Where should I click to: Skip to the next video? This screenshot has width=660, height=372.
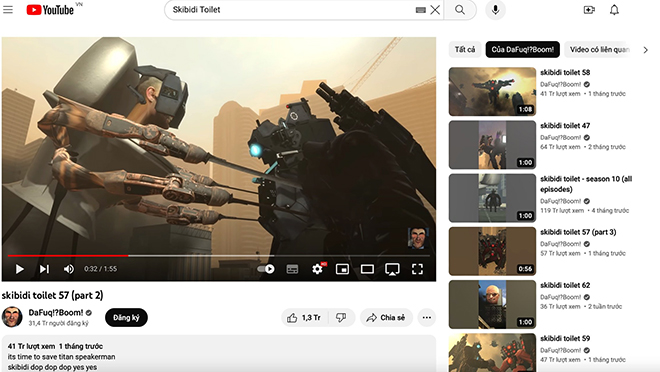click(x=44, y=269)
